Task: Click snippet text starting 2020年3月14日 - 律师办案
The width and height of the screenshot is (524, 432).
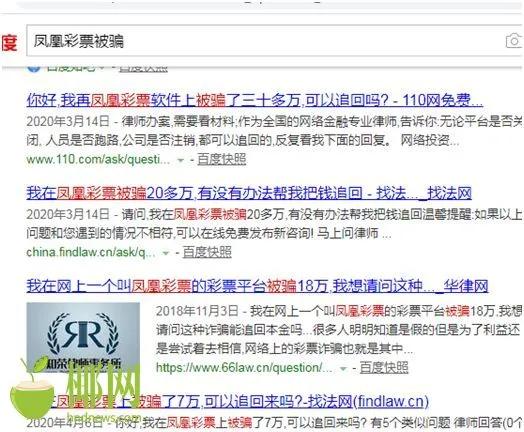Action: 274,122
